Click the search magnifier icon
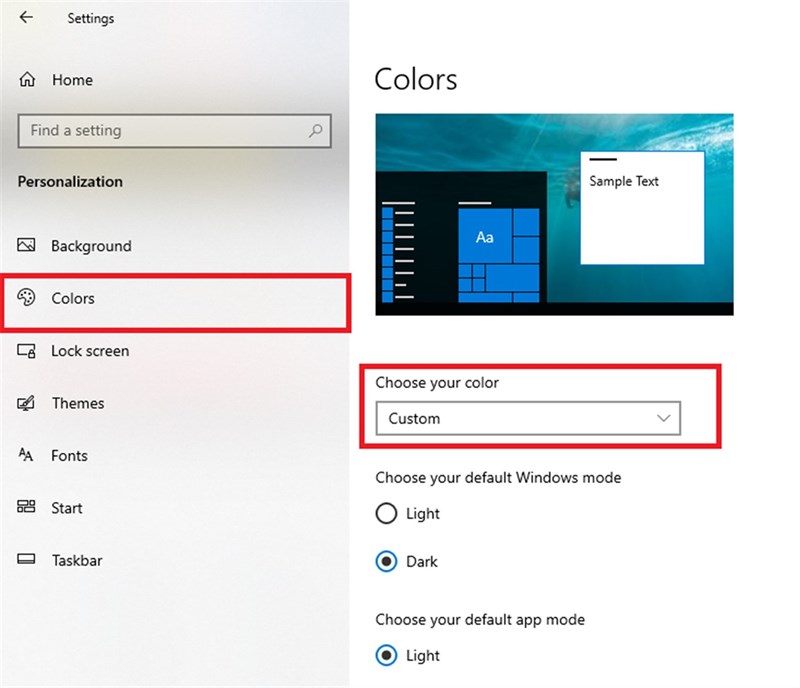This screenshot has width=800, height=688. pos(316,131)
